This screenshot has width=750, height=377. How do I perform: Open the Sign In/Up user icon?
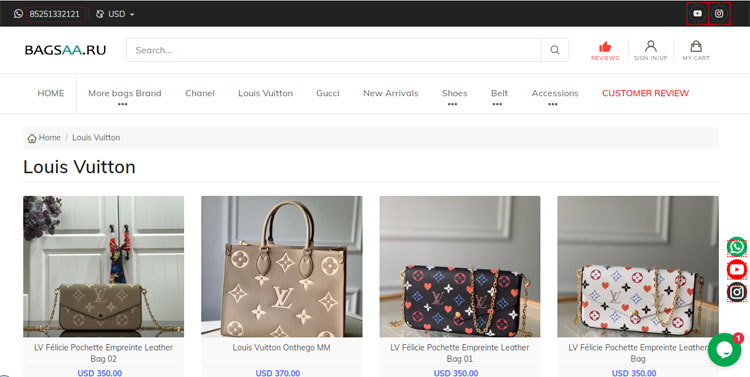click(x=651, y=46)
